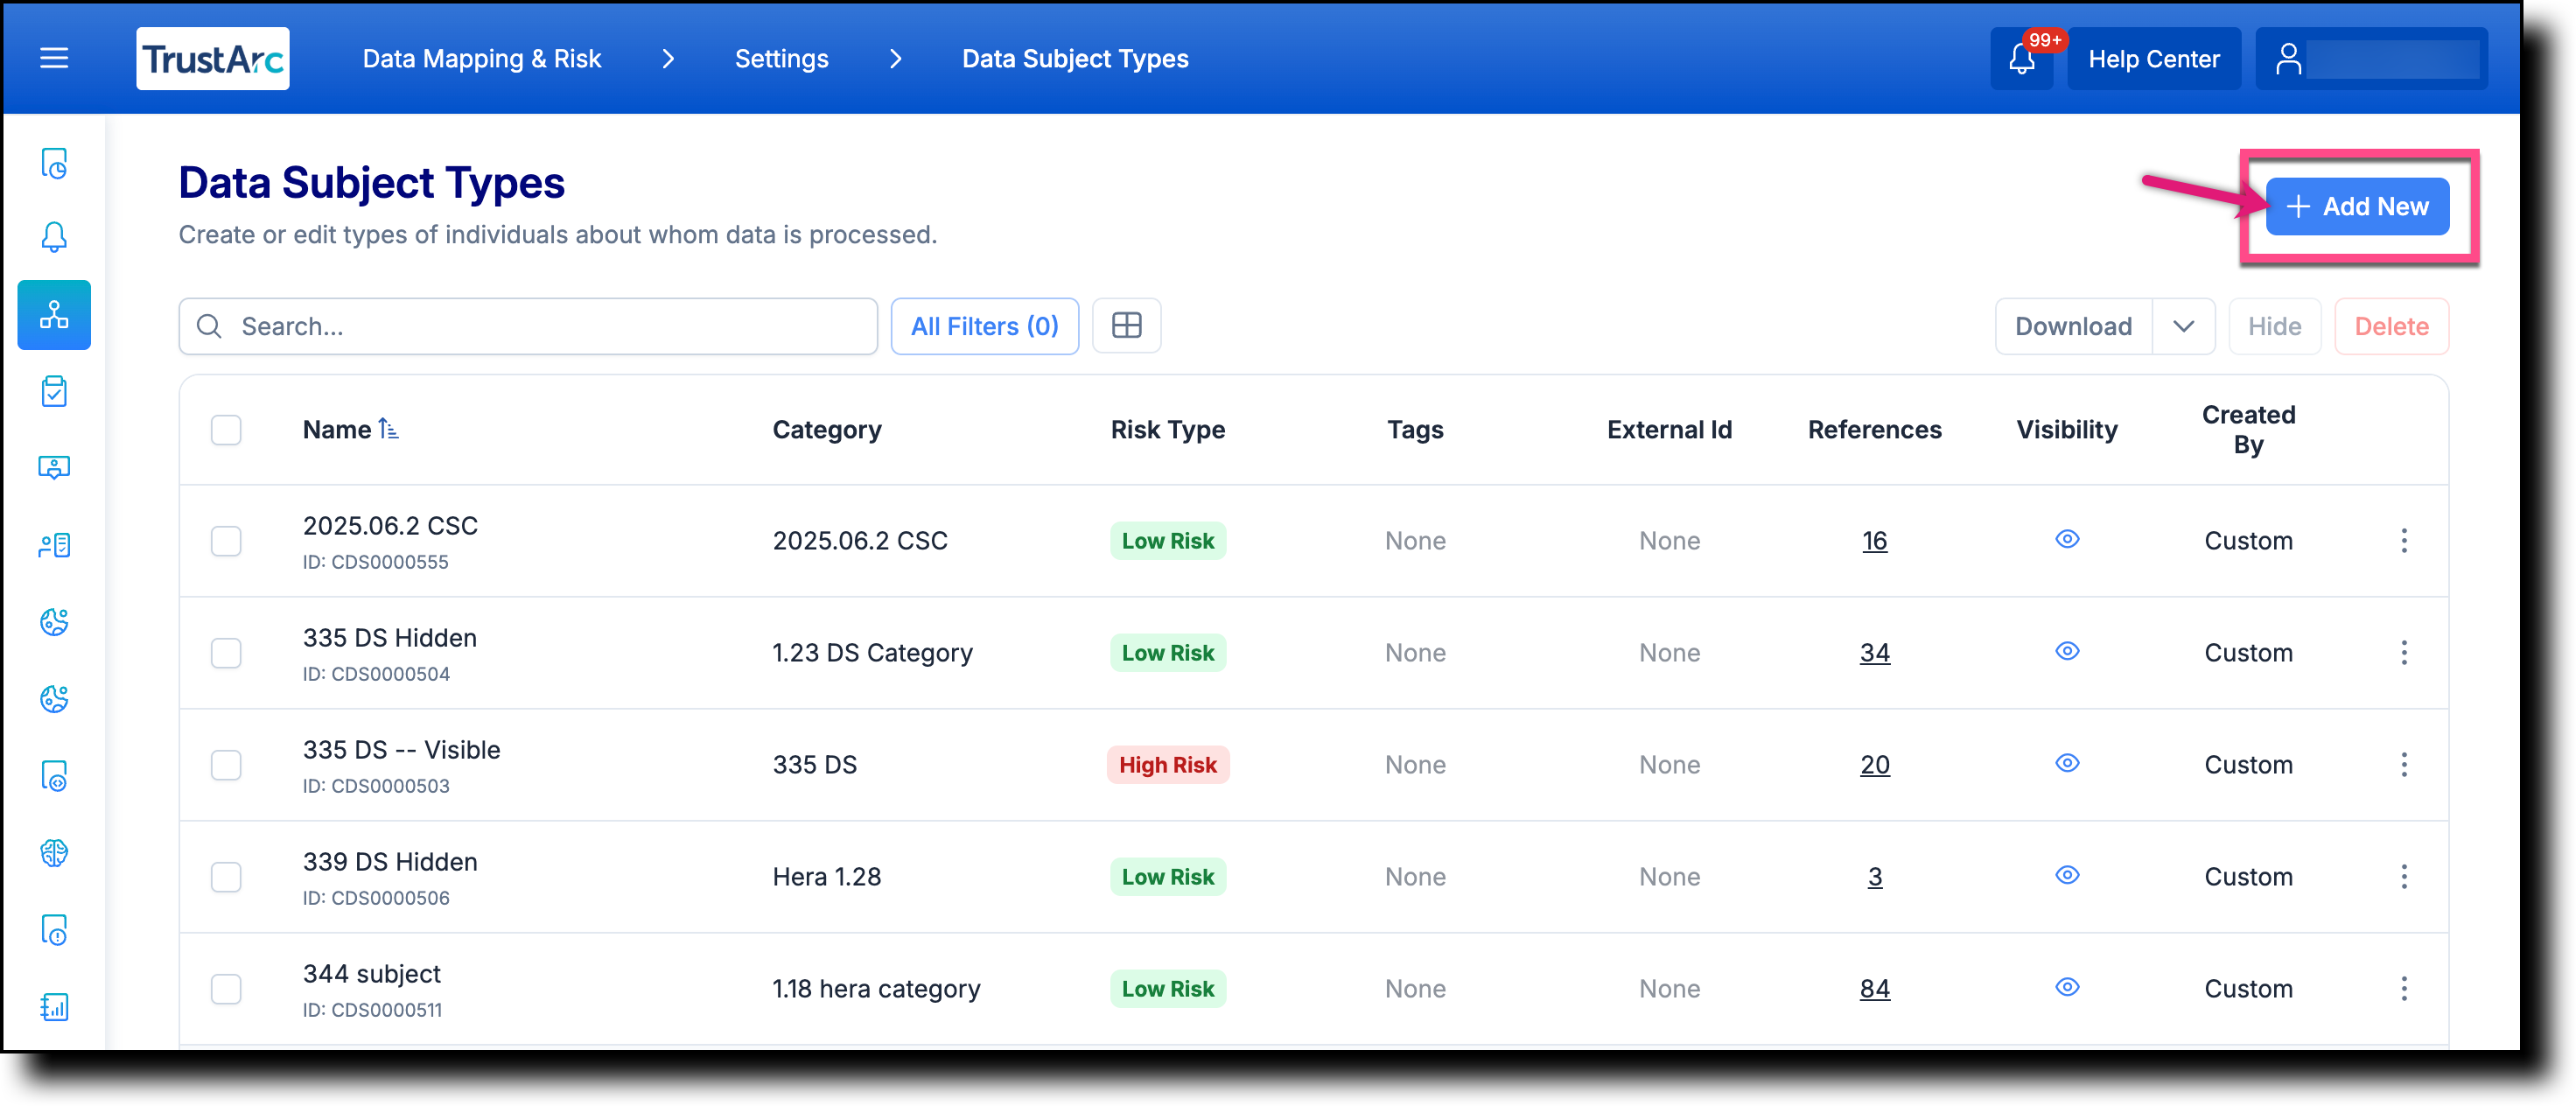This screenshot has height=1106, width=2576.
Task: Open the person with list icon in sidebar
Action: coord(54,545)
